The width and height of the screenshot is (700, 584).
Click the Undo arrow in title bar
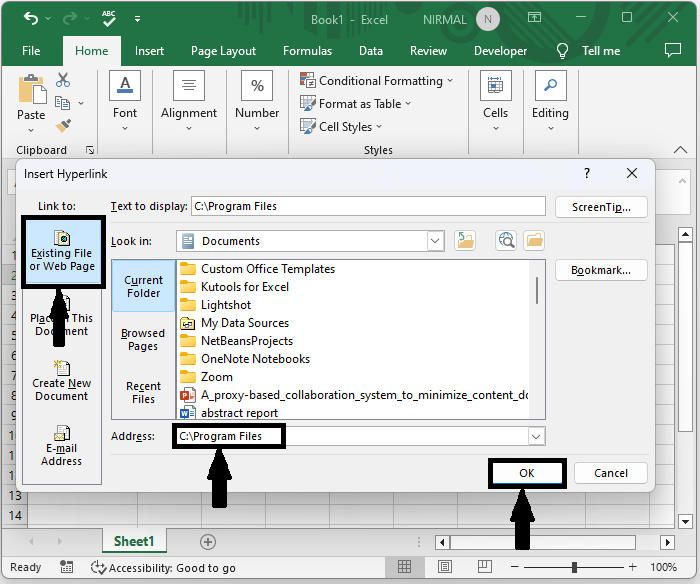(x=31, y=19)
